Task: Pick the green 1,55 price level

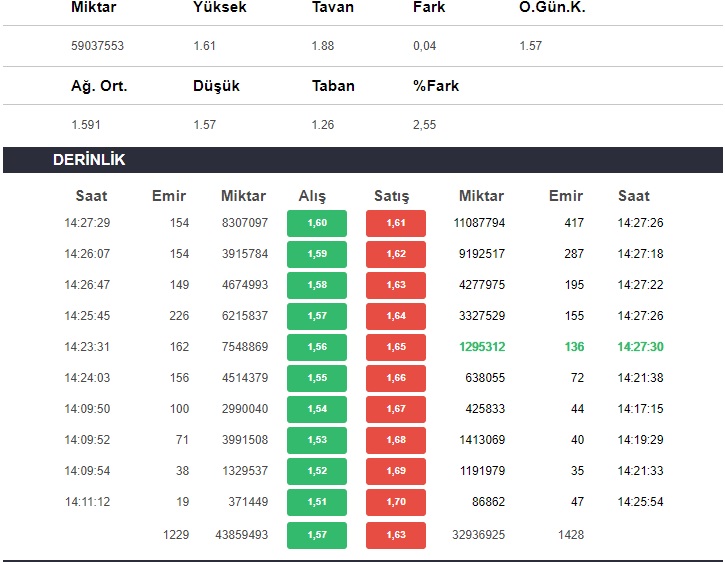Action: [317, 378]
